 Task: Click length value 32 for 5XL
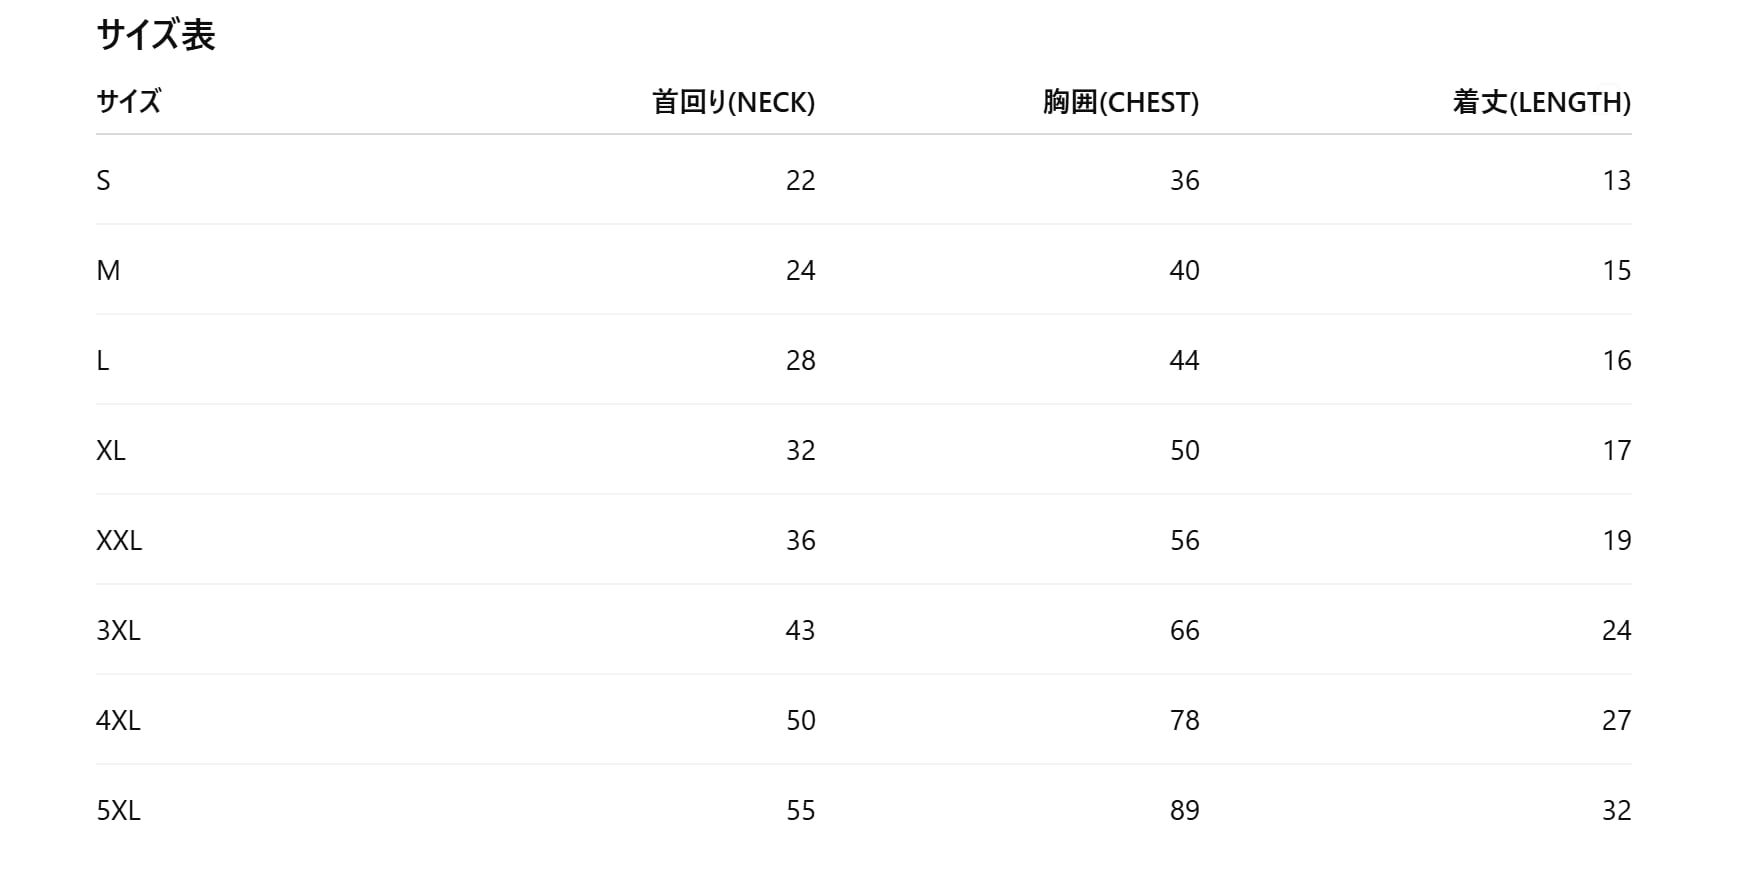pyautogui.click(x=1616, y=811)
